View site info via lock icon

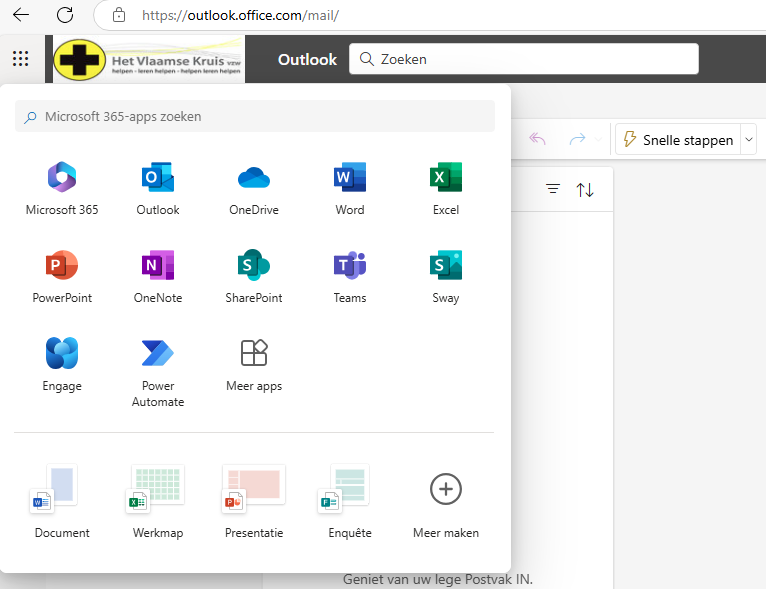tap(119, 15)
